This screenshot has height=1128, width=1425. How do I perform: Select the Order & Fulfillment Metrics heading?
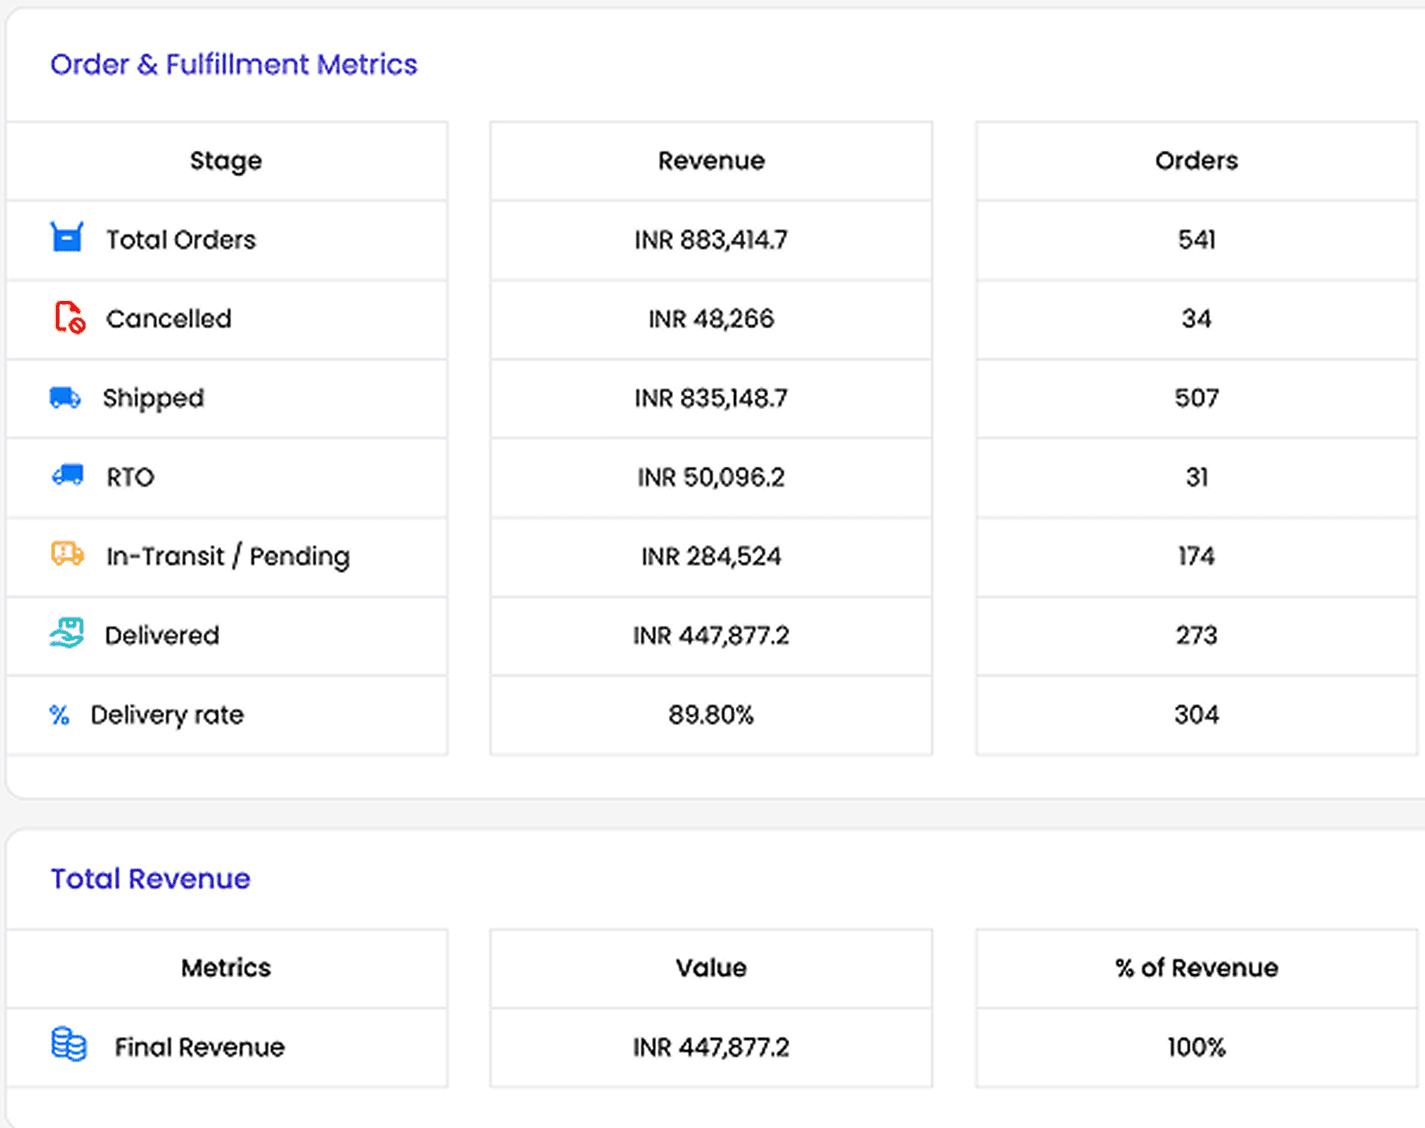pyautogui.click(x=234, y=64)
